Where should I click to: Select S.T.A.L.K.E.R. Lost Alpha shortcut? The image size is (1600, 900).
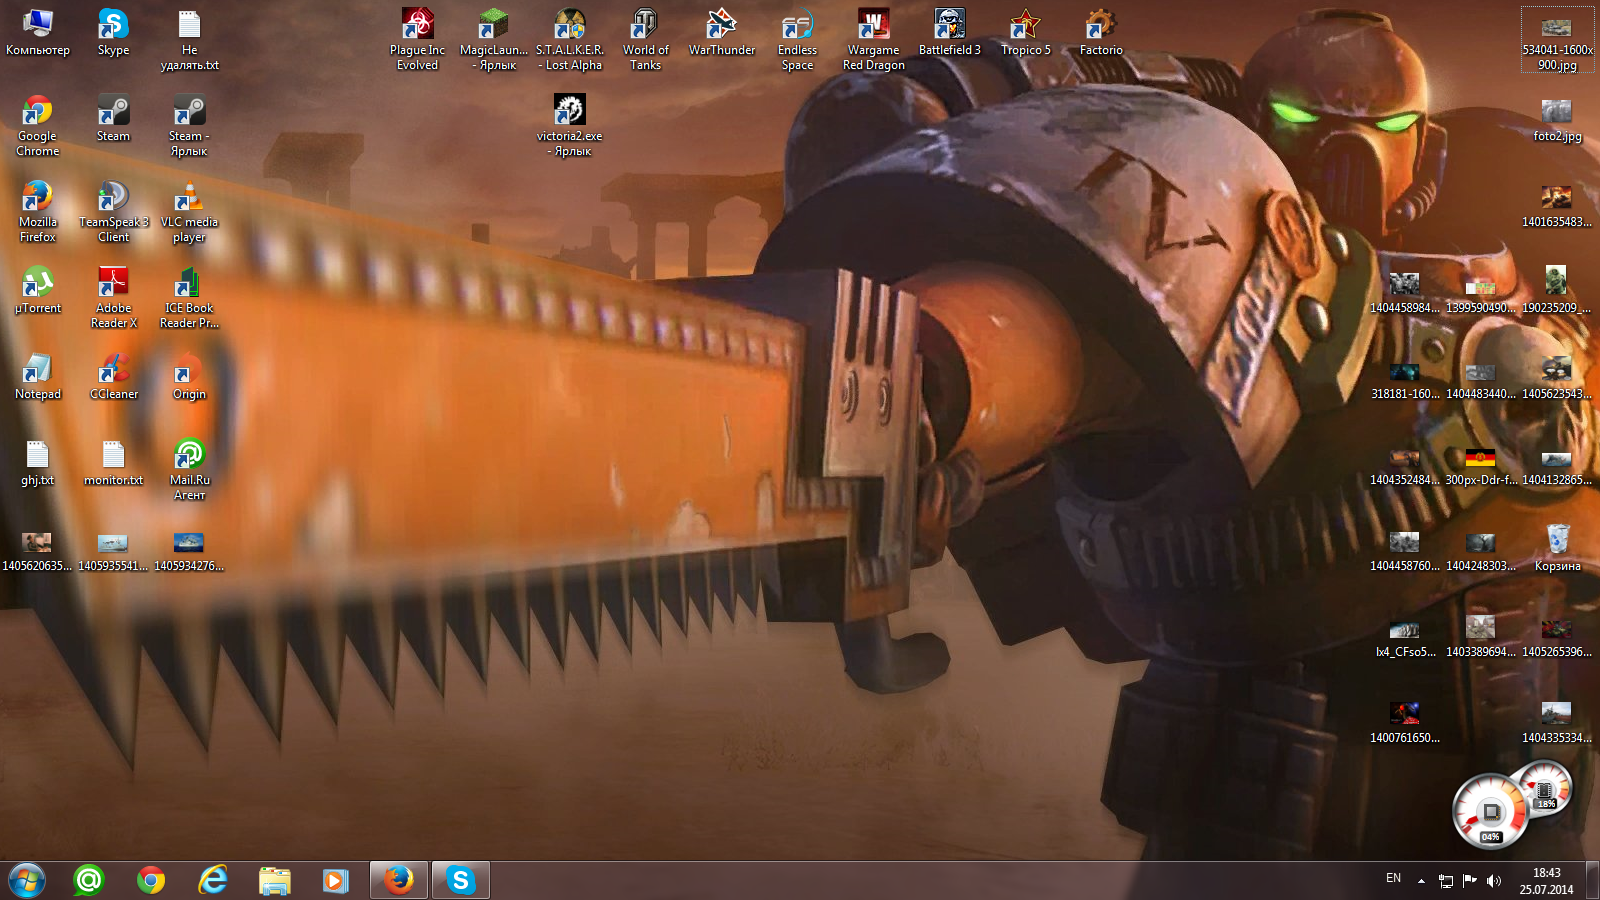[570, 40]
